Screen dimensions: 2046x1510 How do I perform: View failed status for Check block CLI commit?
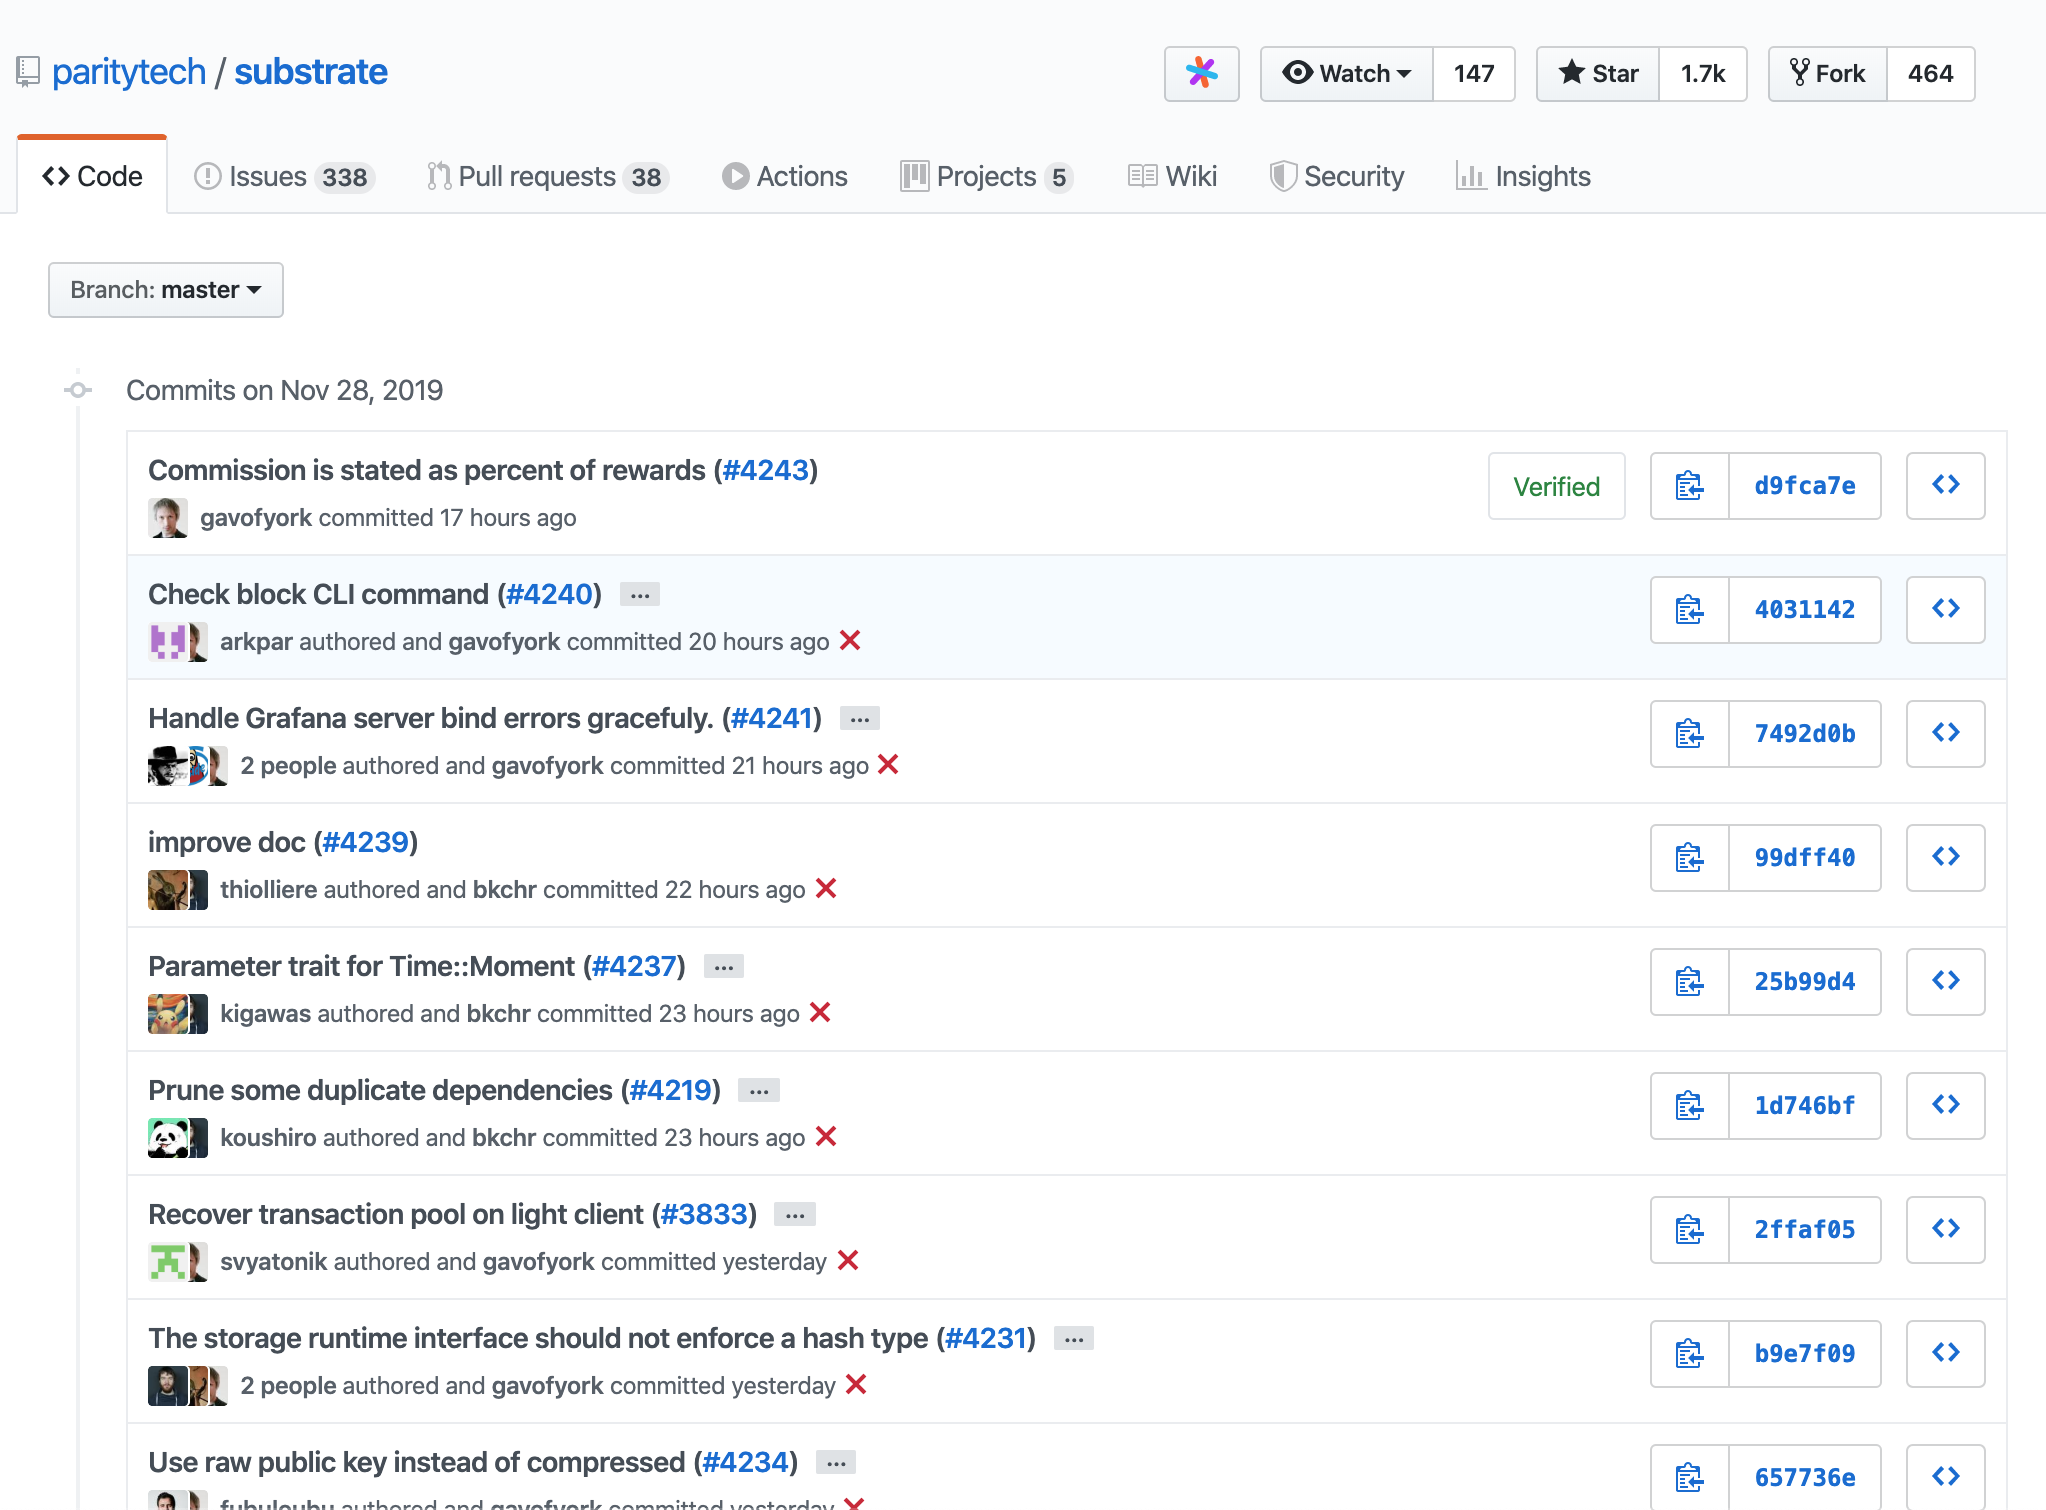[x=850, y=640]
